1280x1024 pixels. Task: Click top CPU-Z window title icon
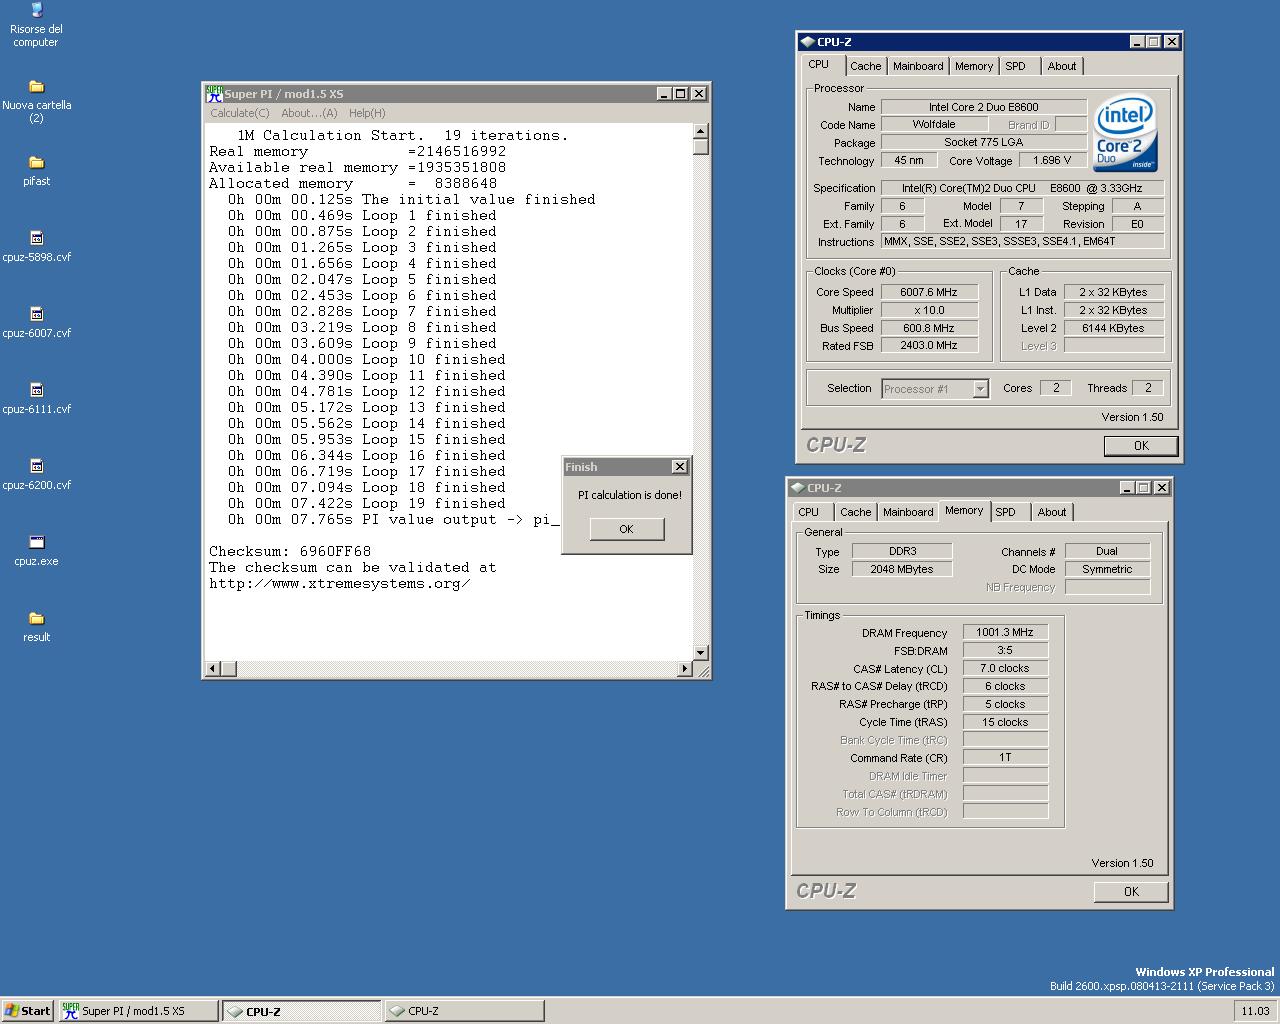point(808,42)
